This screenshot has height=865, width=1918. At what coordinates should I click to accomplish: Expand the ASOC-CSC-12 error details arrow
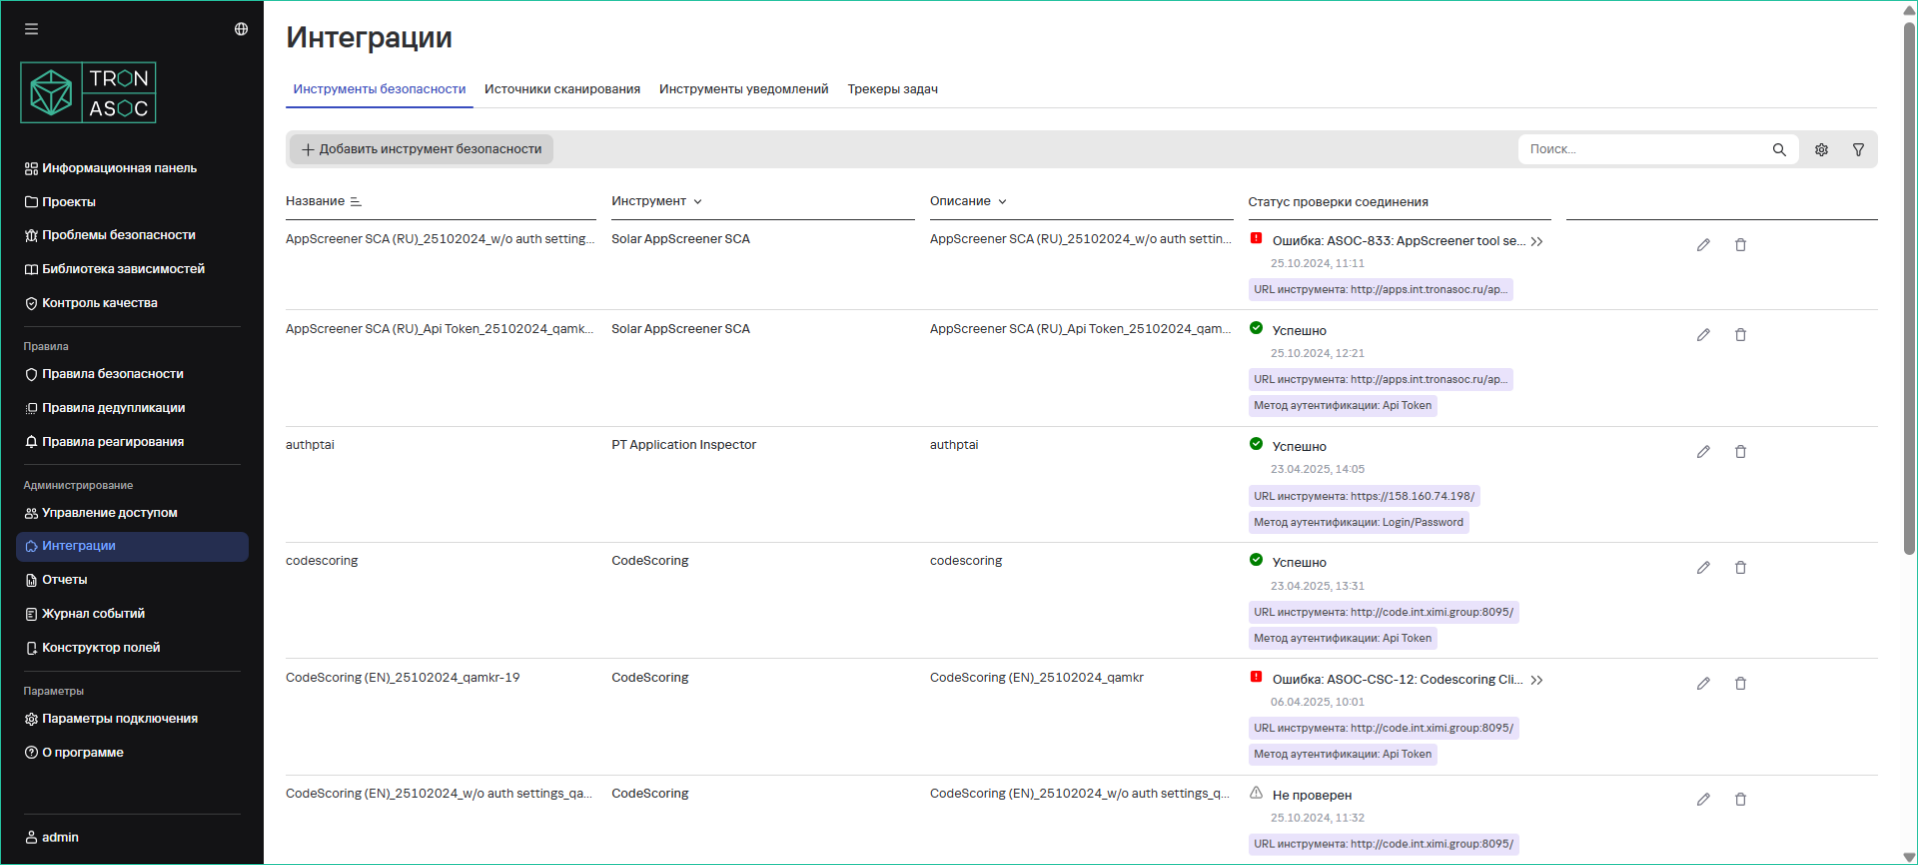(1537, 680)
